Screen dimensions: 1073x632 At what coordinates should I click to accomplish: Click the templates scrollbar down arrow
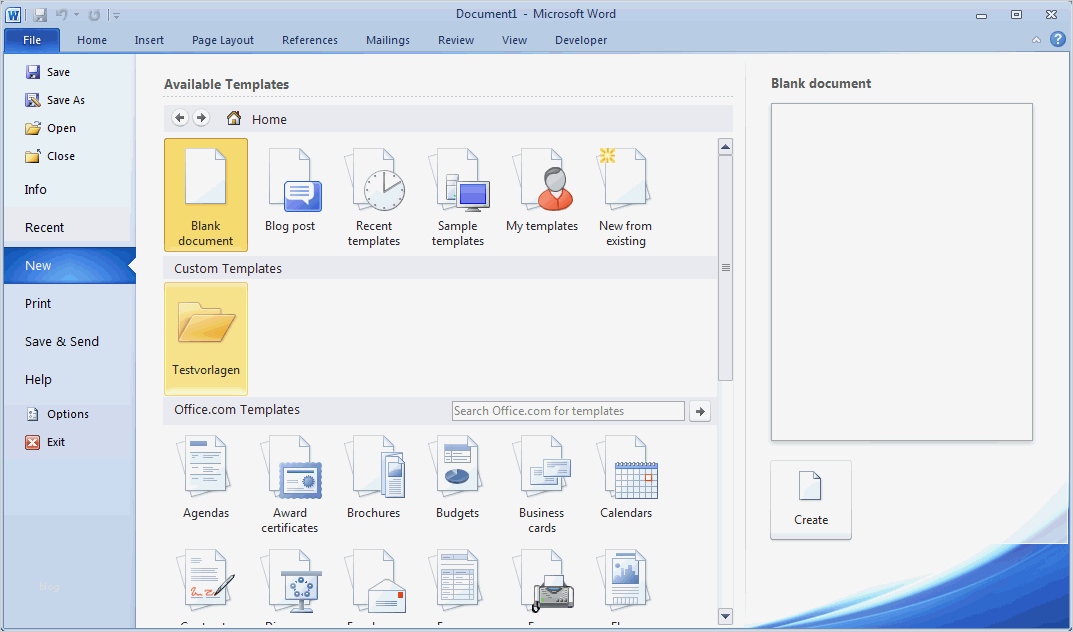725,616
